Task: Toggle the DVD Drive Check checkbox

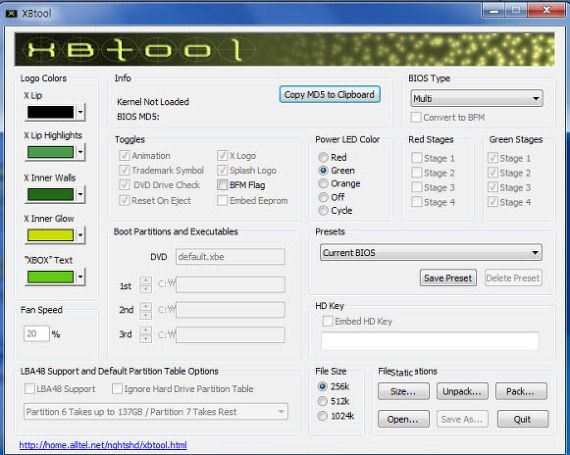Action: 124,185
